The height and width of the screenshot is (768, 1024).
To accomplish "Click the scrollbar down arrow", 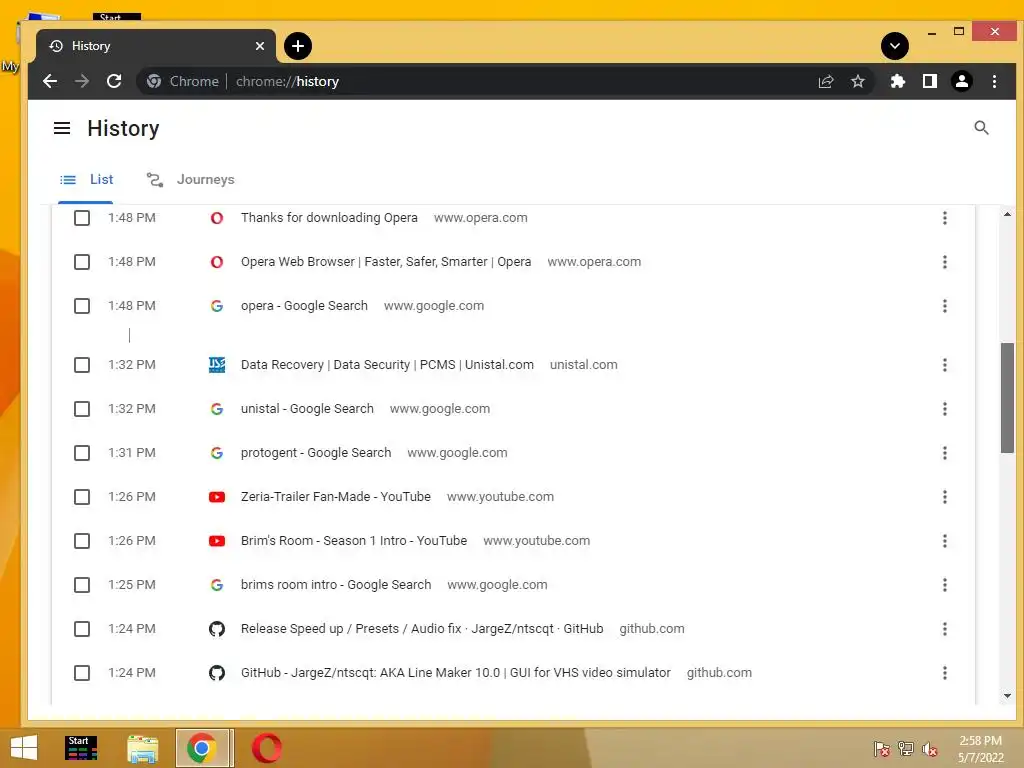I will (1007, 696).
